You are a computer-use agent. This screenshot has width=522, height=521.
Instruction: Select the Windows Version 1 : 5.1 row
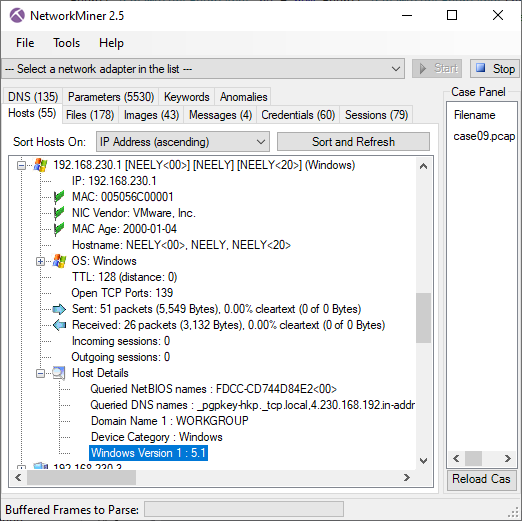(x=149, y=453)
